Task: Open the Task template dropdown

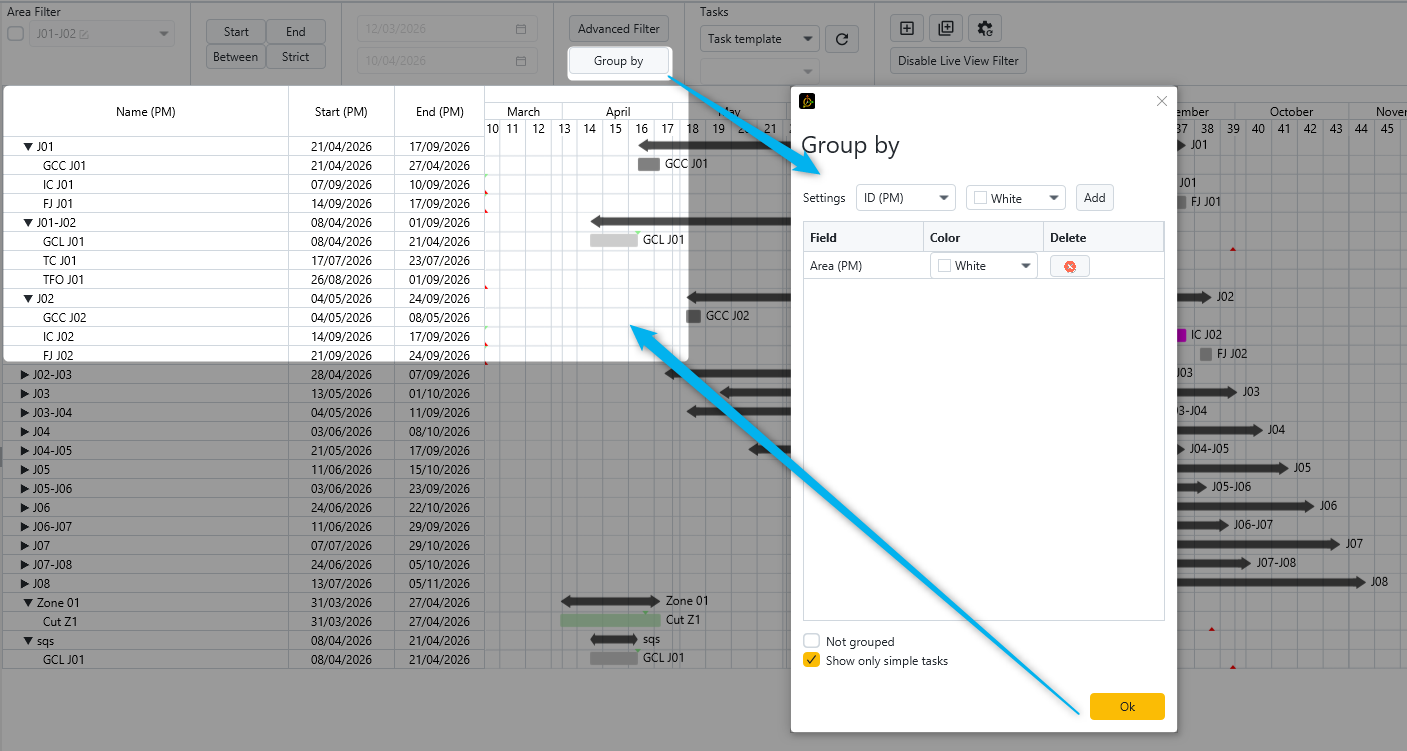Action: click(x=760, y=39)
